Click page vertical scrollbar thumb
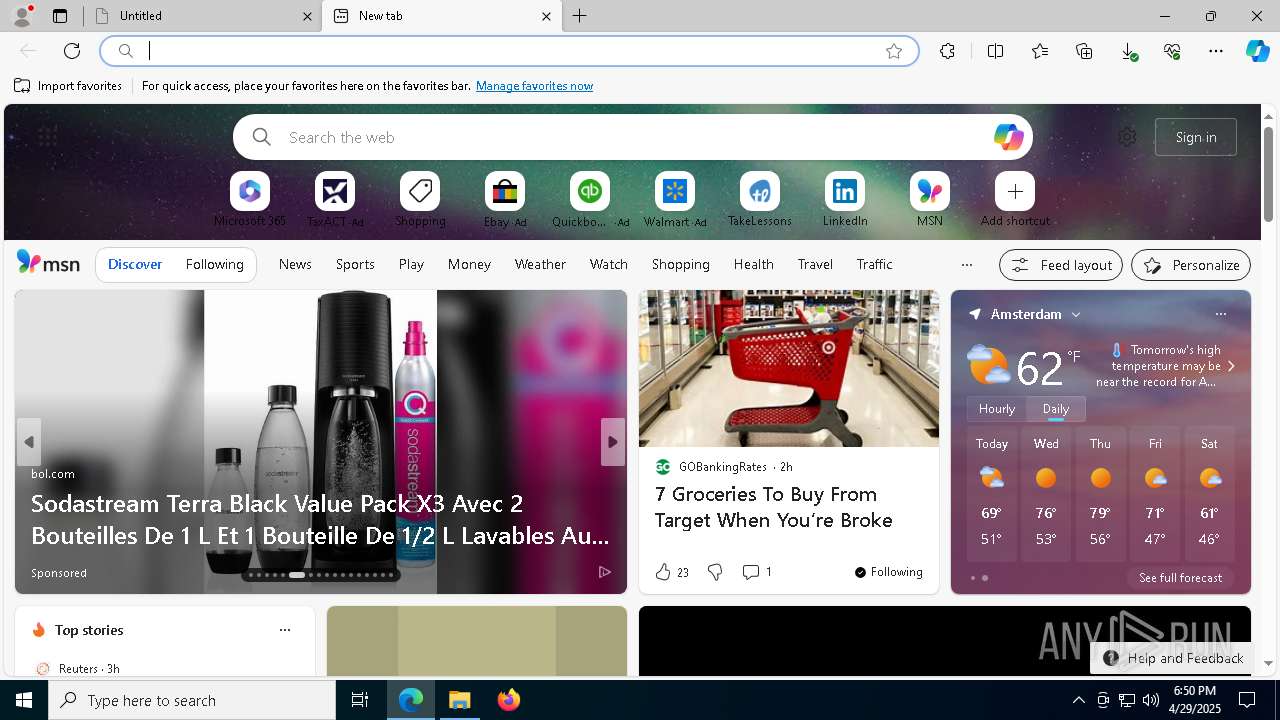This screenshot has width=1280, height=720. tap(1268, 175)
